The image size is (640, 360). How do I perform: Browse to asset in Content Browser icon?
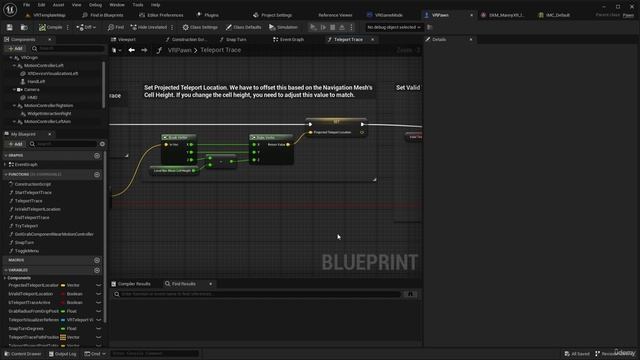coord(24,27)
